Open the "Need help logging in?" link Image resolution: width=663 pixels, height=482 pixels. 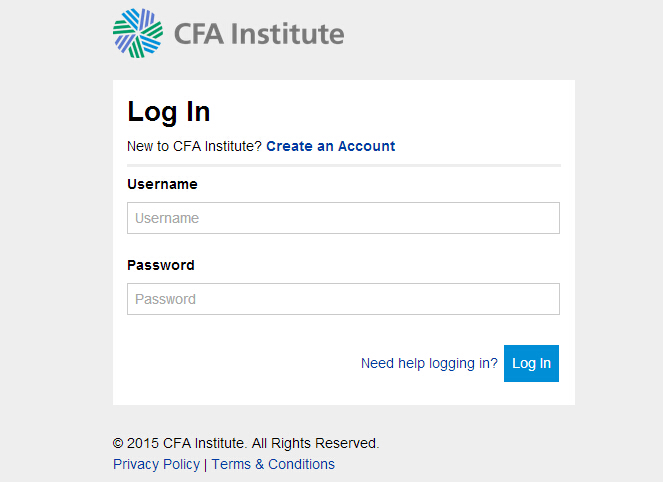[429, 363]
